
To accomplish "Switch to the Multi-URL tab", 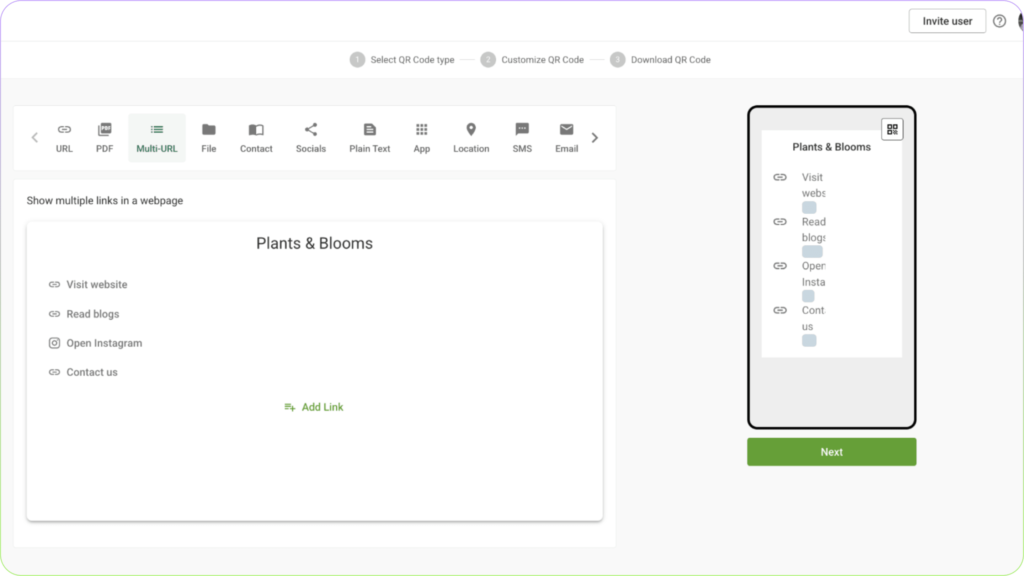I will (x=156, y=137).
